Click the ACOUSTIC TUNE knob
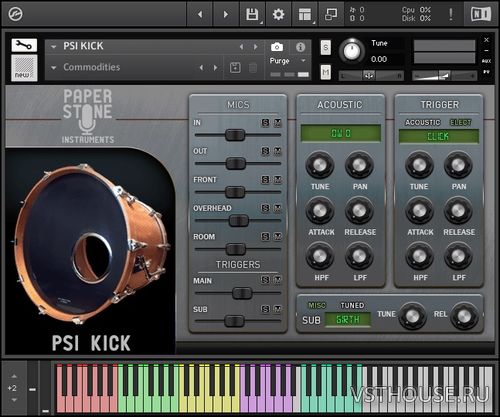This screenshot has width=500, height=417. click(x=320, y=165)
